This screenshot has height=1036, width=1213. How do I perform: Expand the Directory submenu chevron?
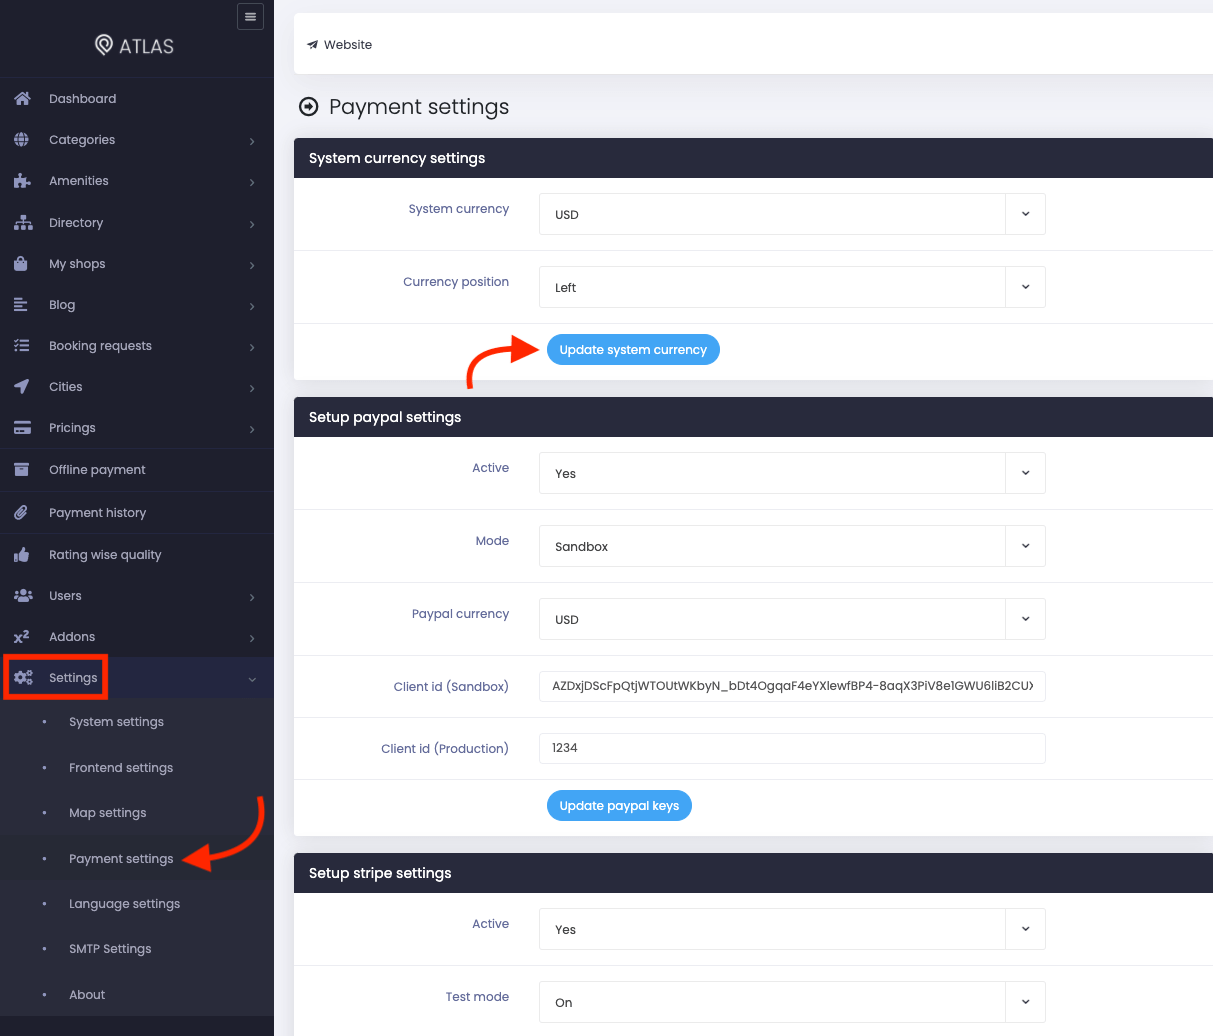pos(252,224)
